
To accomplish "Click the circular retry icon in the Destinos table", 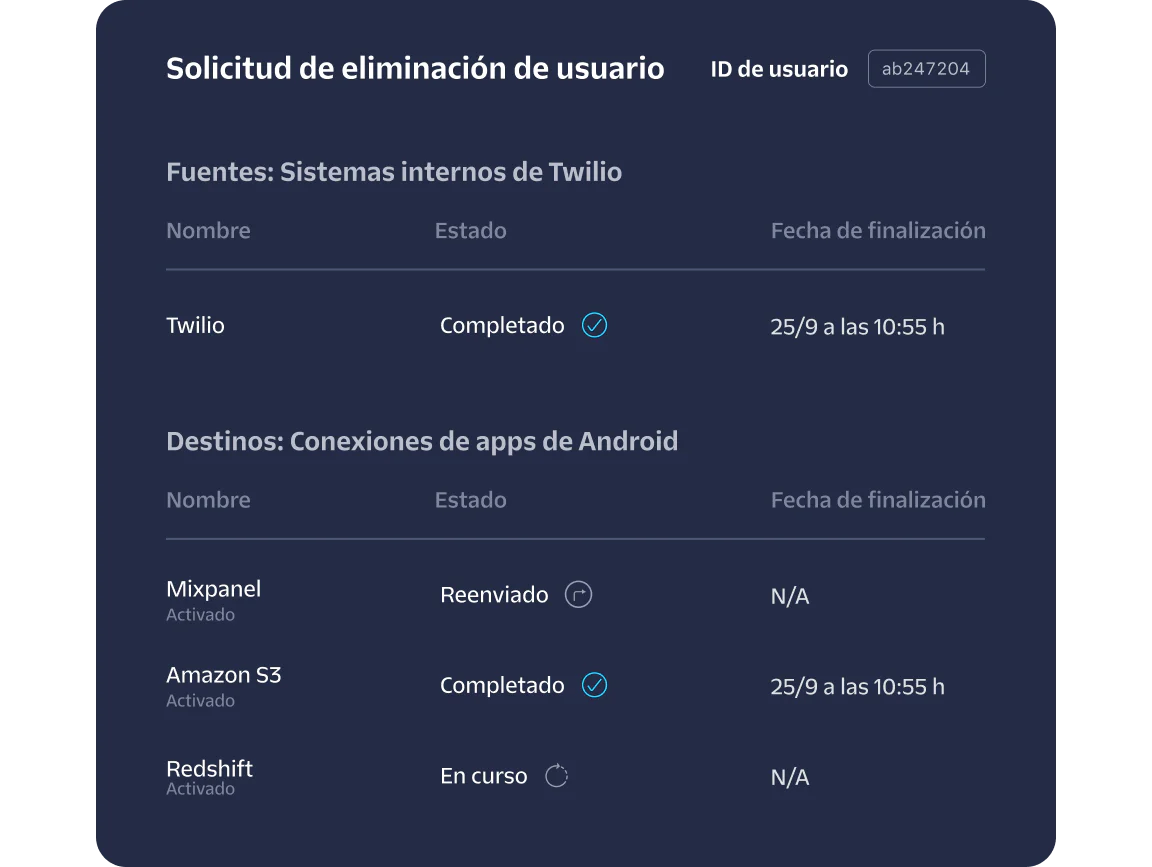I will [578, 594].
